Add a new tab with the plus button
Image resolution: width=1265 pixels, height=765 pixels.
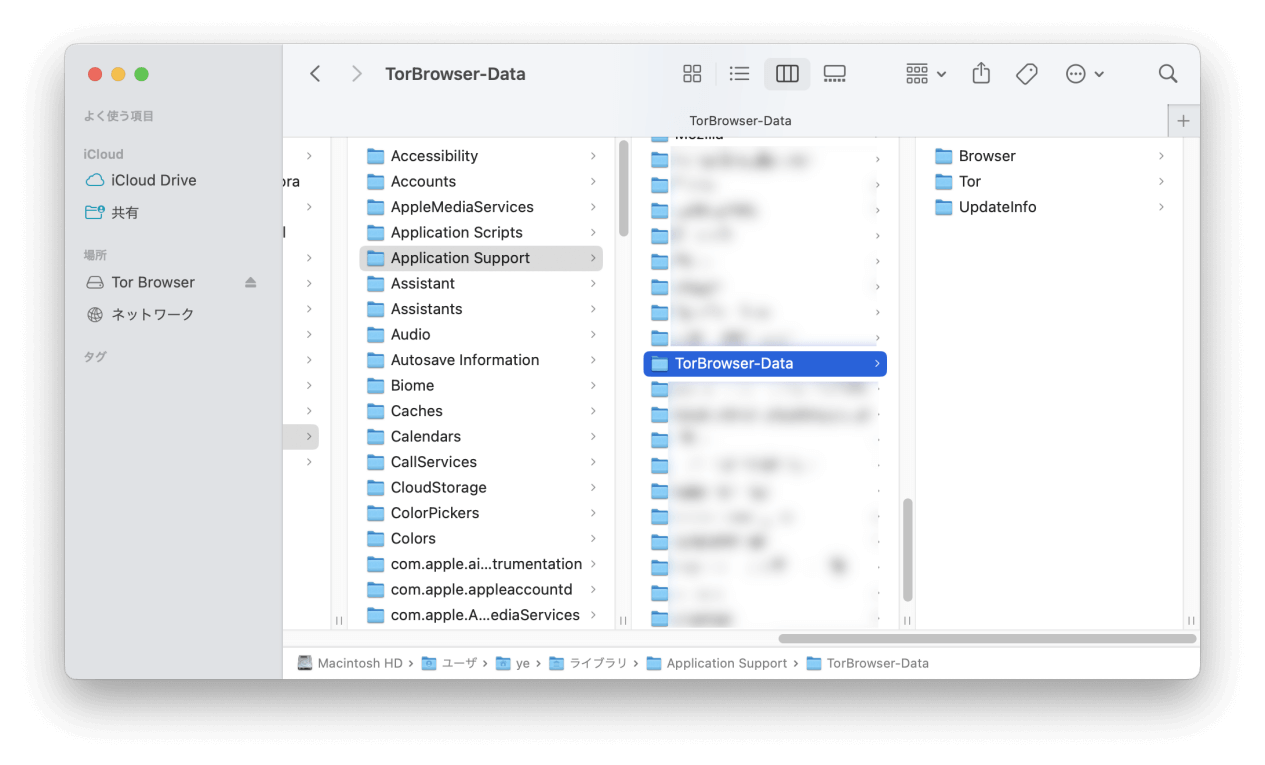pyautogui.click(x=1183, y=121)
